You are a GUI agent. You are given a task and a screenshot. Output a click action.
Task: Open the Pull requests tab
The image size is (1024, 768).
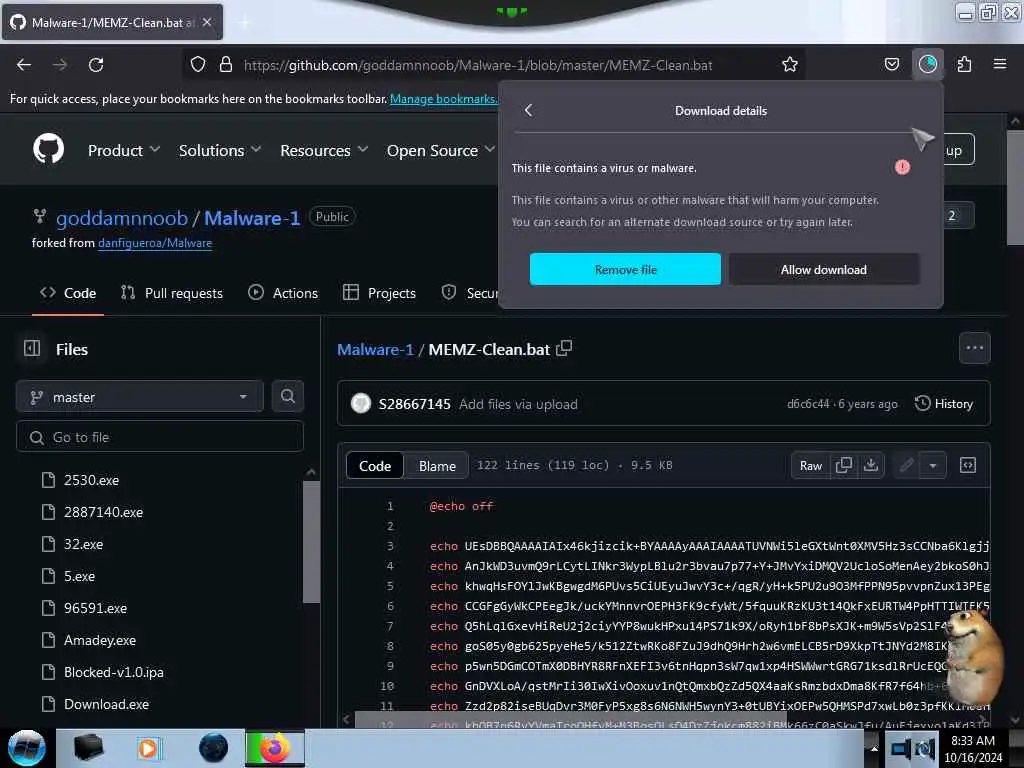point(172,293)
